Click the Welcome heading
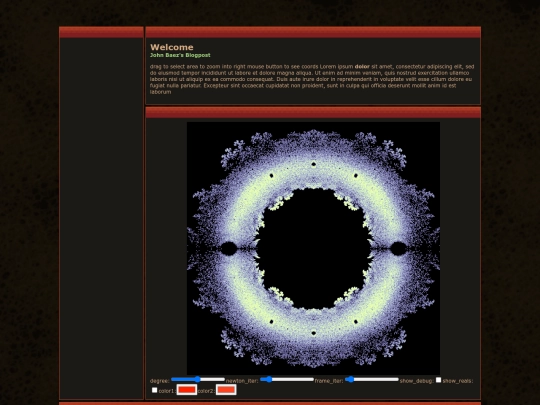The height and width of the screenshot is (405, 540). click(x=172, y=47)
